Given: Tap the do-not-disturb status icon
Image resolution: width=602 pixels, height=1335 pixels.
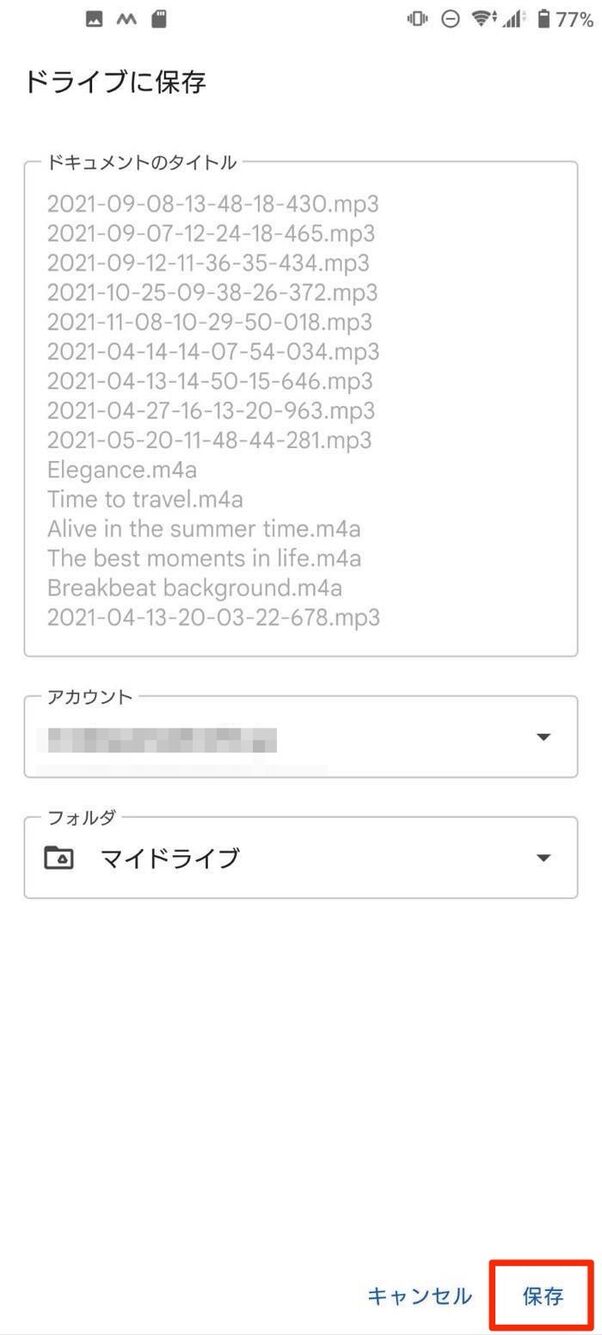Looking at the screenshot, I should point(450,19).
